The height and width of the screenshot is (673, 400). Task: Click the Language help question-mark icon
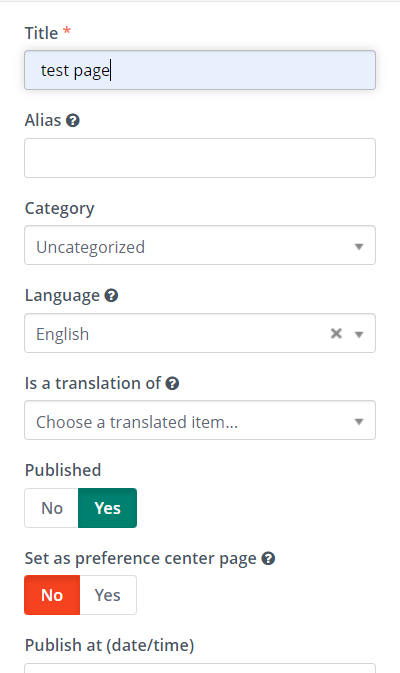111,296
